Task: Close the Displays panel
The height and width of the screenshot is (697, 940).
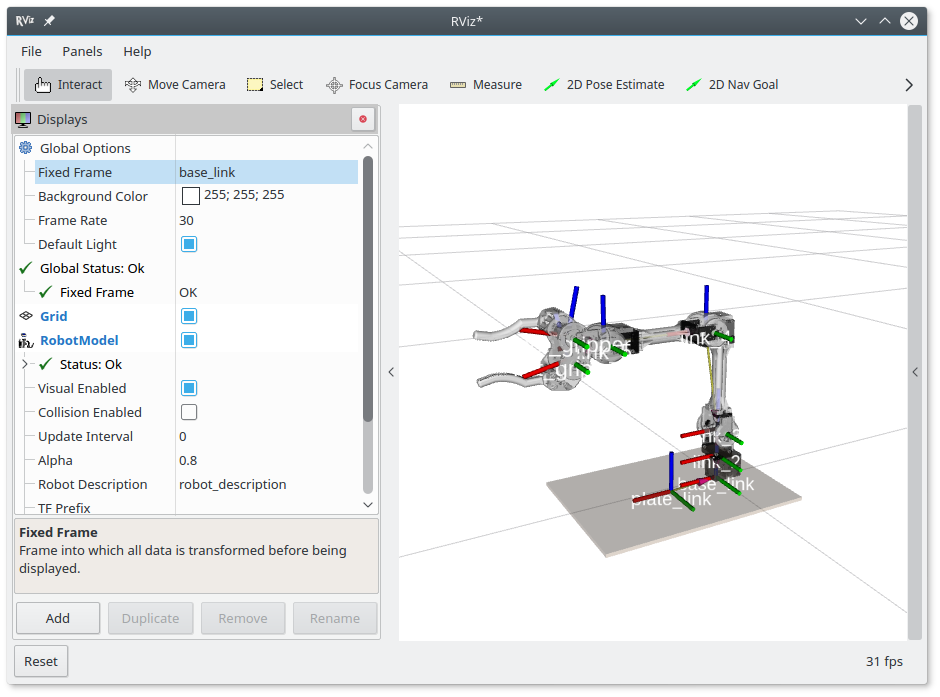Action: pyautogui.click(x=363, y=119)
